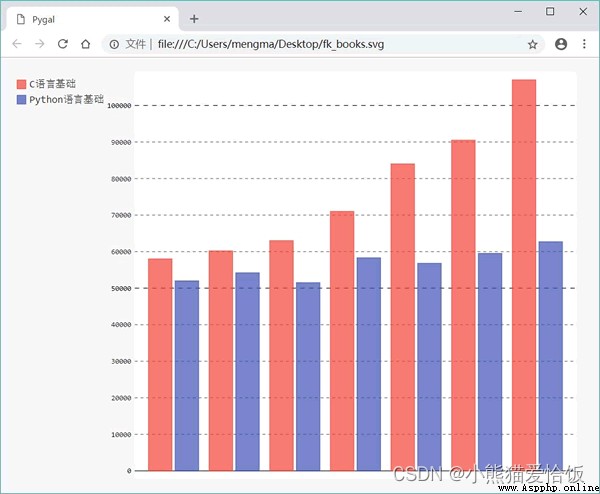600x494 pixels.
Task: Click the red bar reaching about 90000
Action: tap(463, 305)
